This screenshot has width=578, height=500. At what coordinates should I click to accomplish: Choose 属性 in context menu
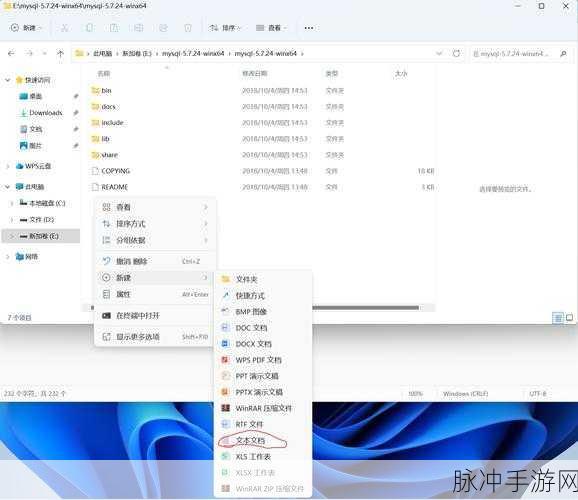click(155, 294)
